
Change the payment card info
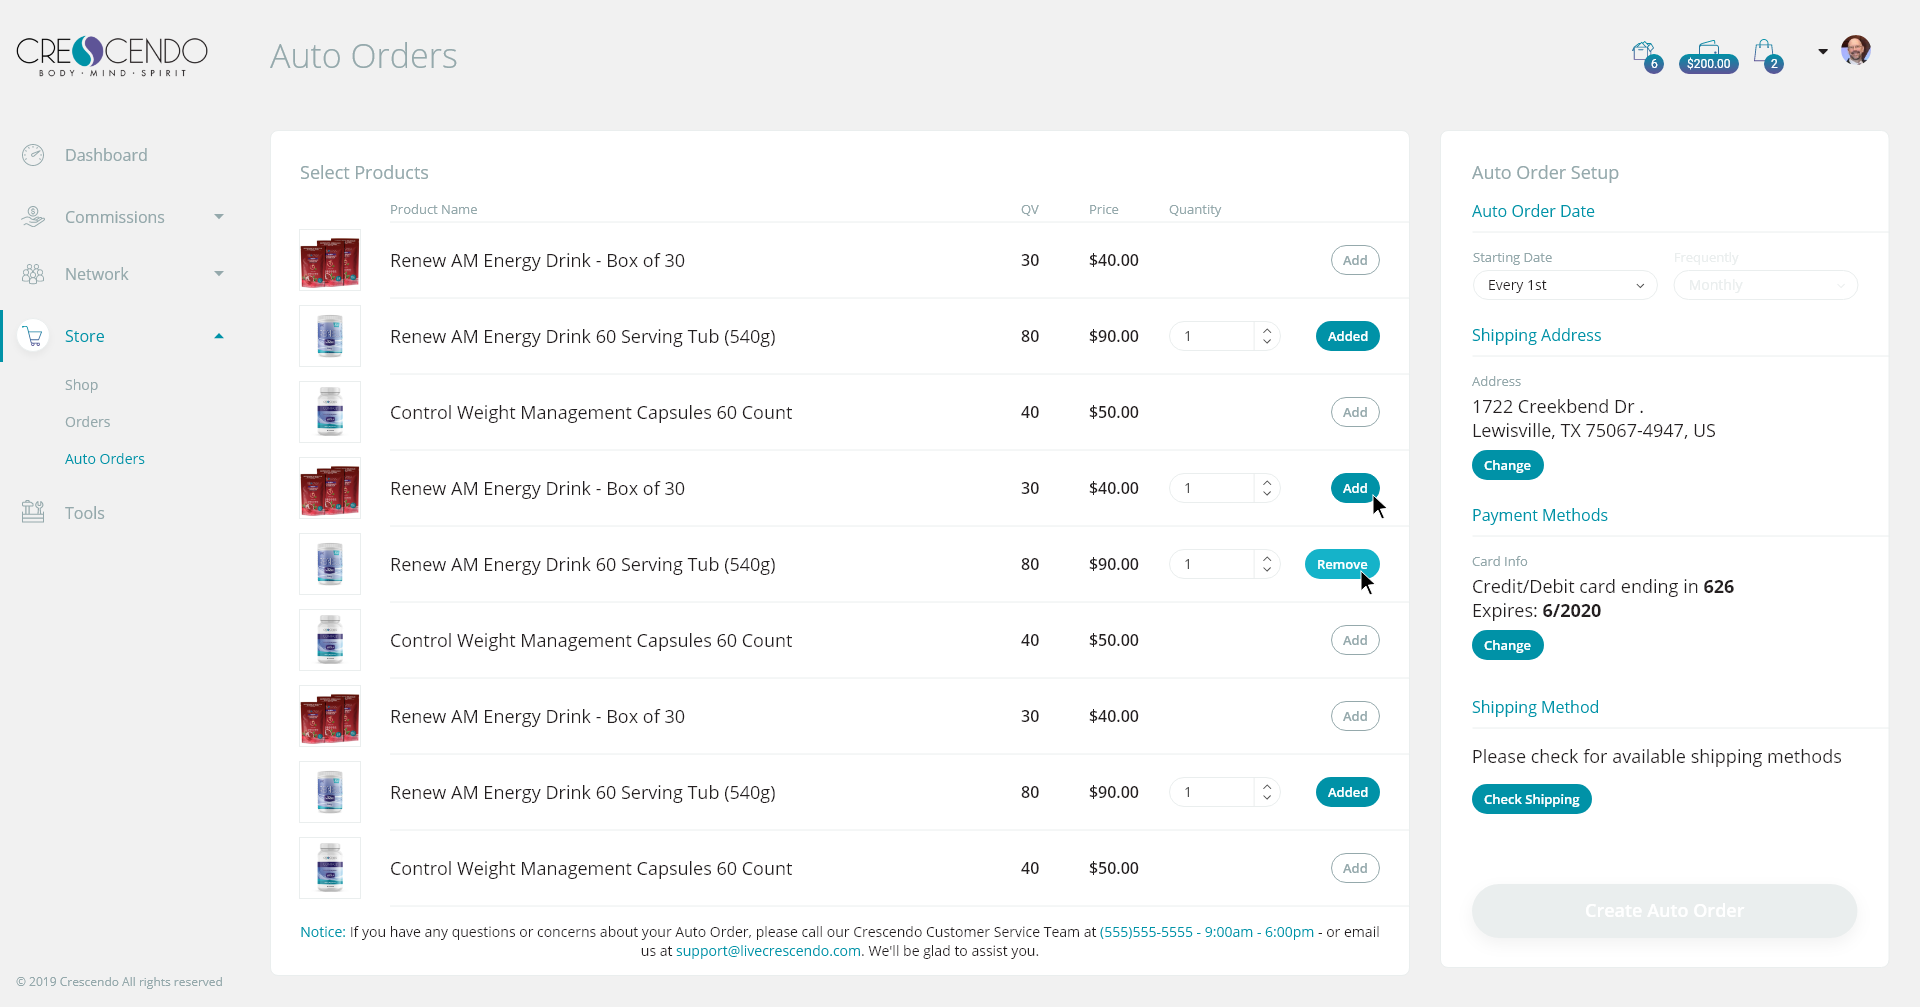coord(1507,645)
